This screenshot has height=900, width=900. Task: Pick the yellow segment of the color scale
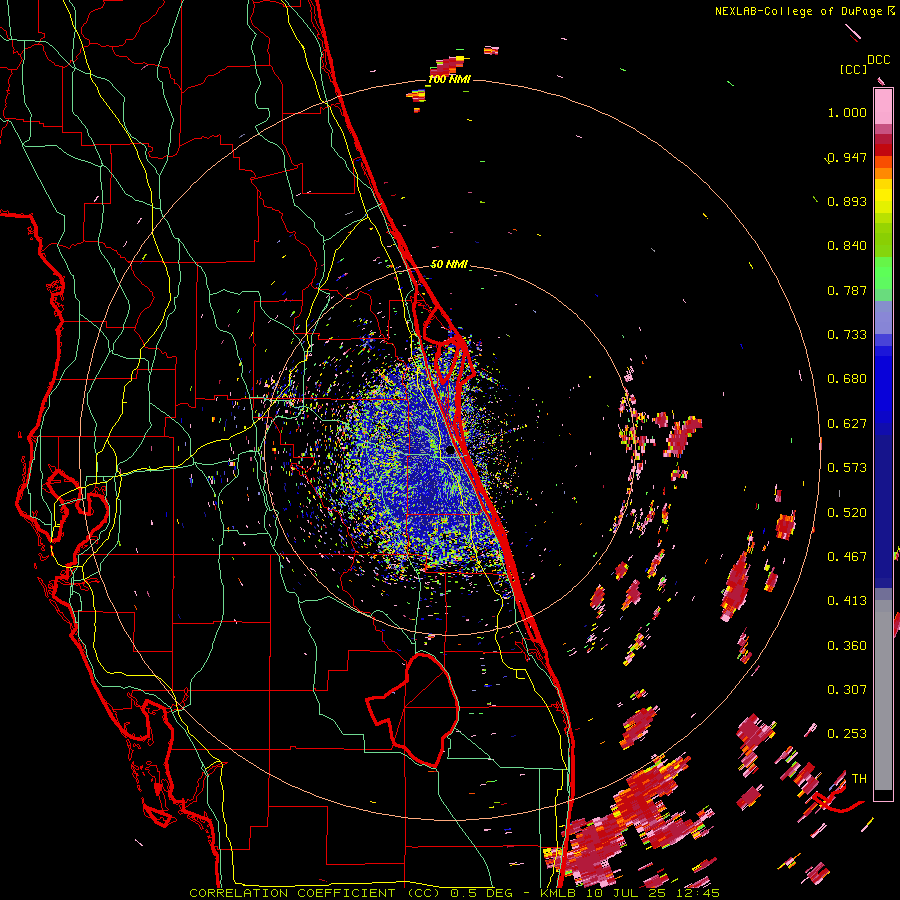point(883,196)
